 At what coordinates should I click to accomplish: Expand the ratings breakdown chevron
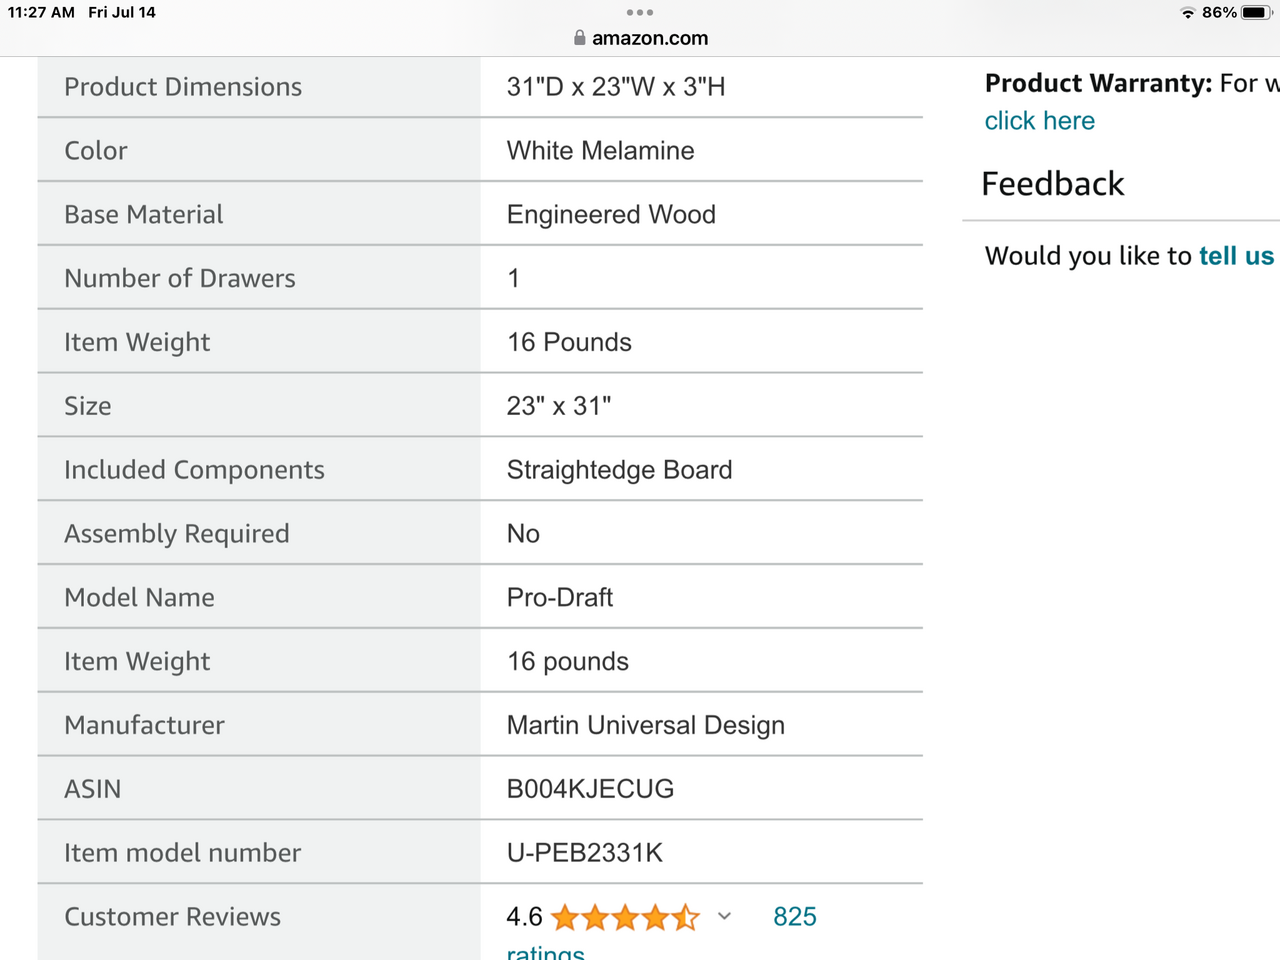pyautogui.click(x=725, y=916)
